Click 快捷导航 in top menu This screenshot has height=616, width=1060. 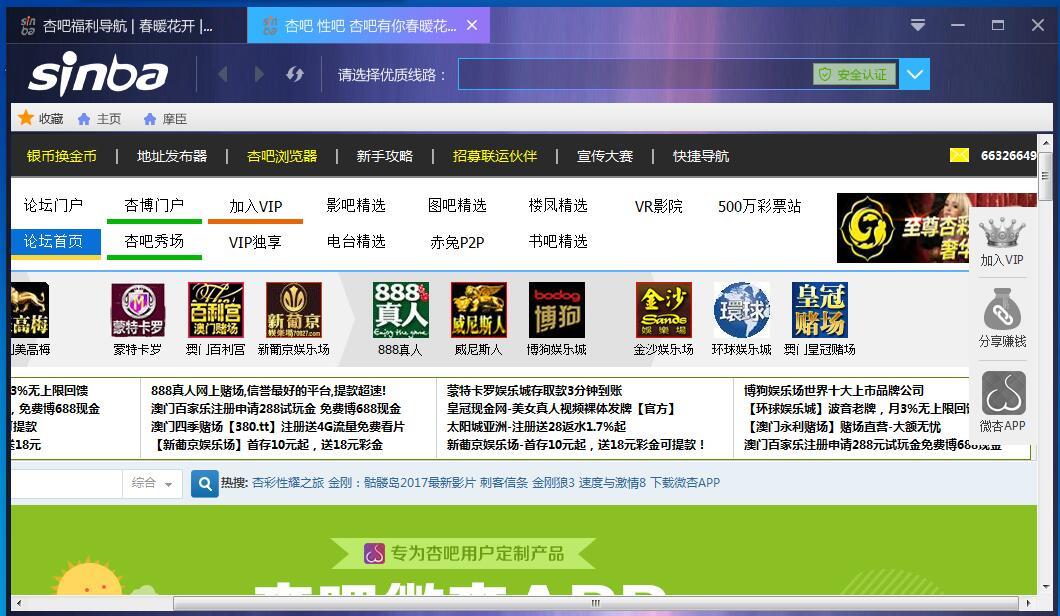[700, 156]
